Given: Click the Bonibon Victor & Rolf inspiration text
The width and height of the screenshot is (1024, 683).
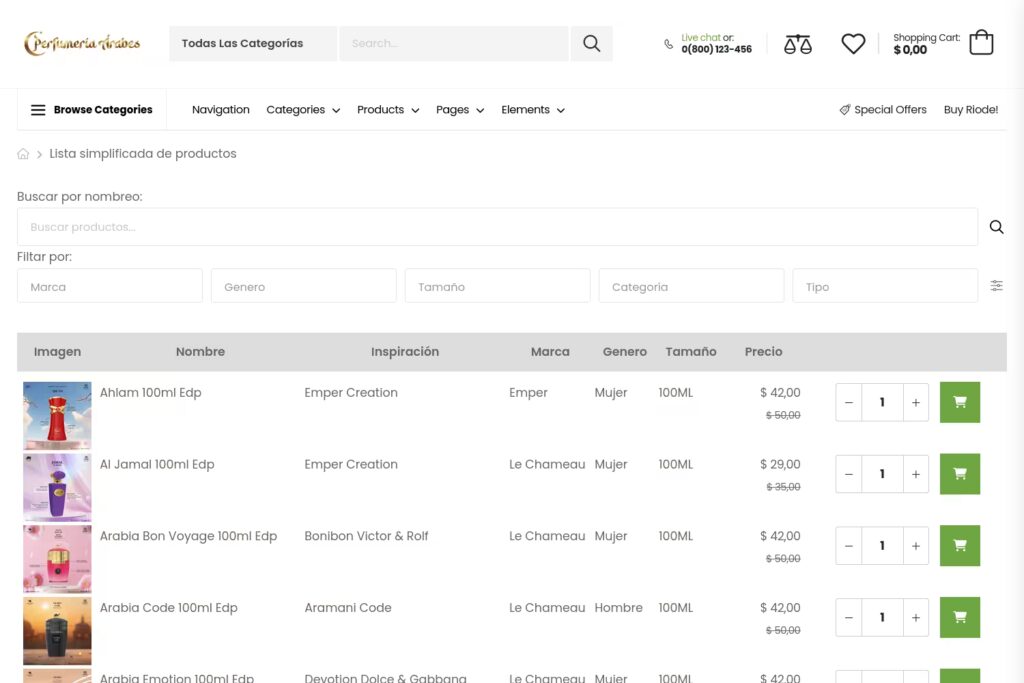Looking at the screenshot, I should tap(366, 536).
